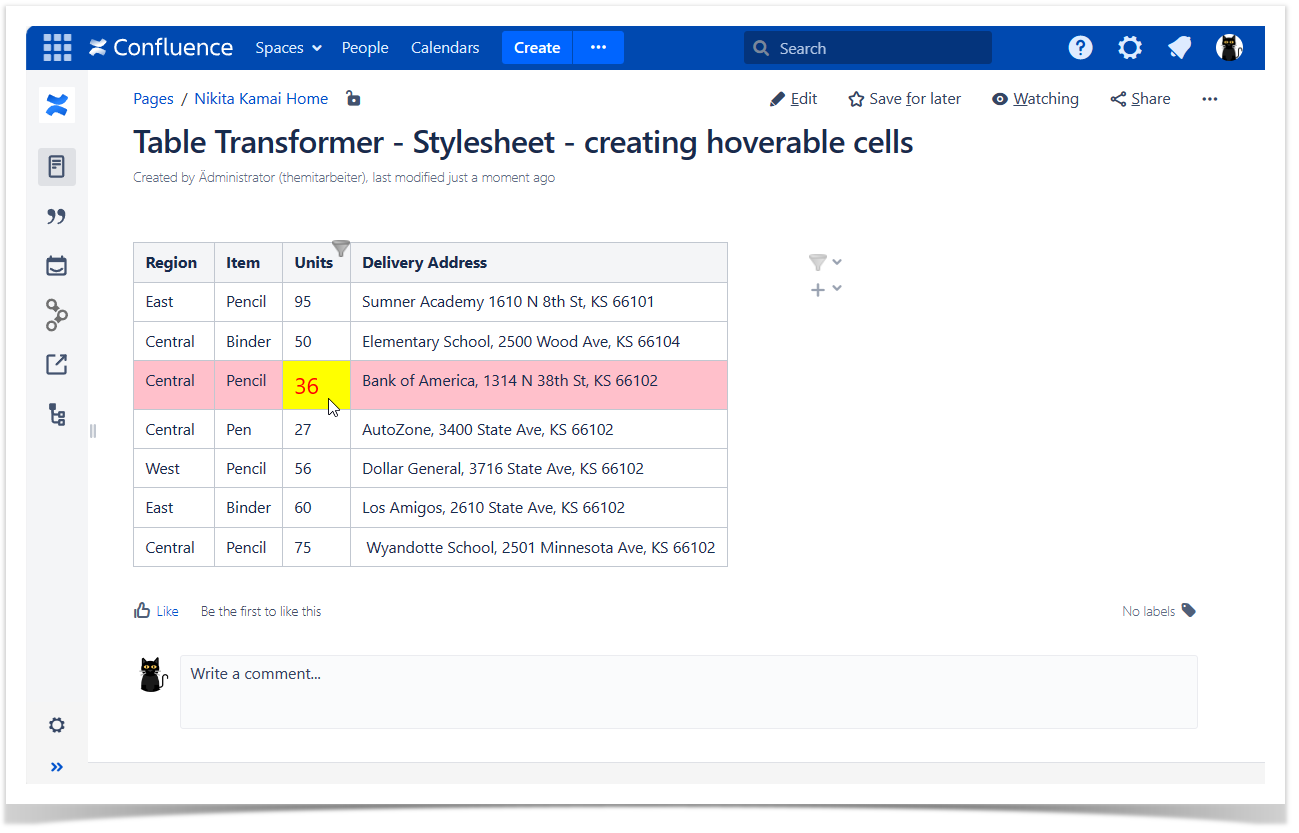1299x833 pixels.
Task: Open the Calendar icon in sidebar
Action: click(x=57, y=266)
